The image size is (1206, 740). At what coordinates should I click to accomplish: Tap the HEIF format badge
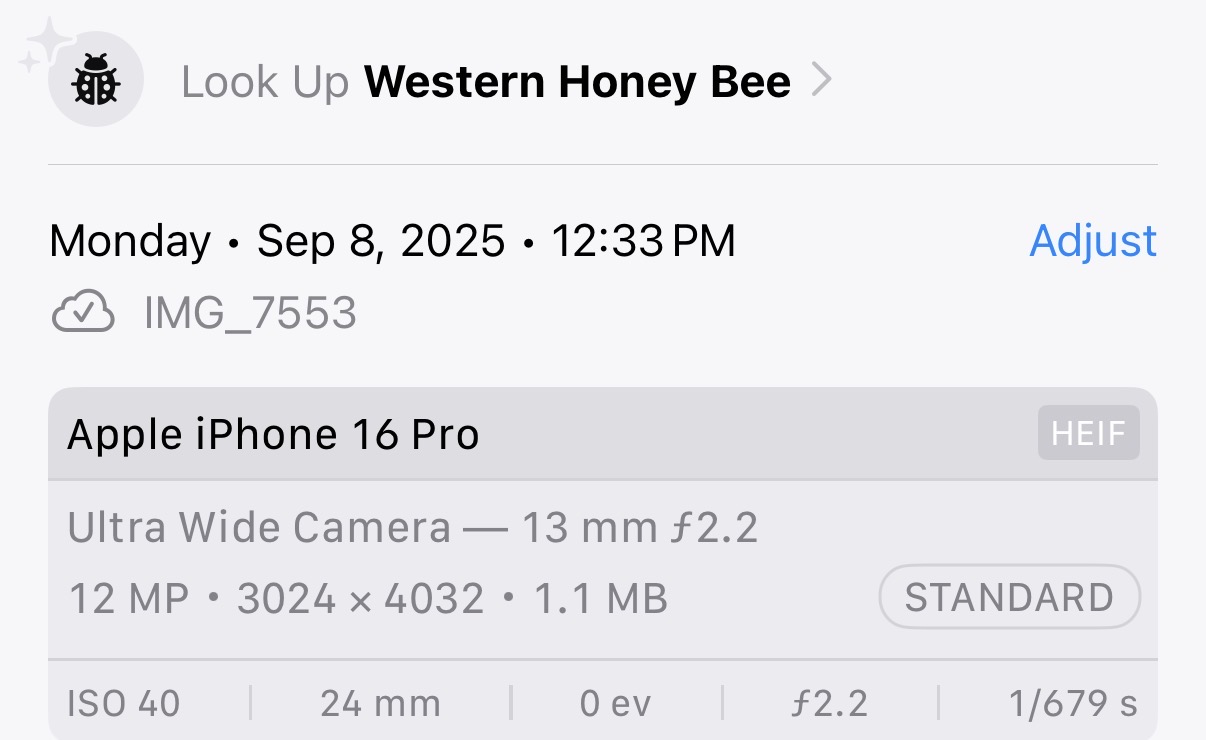point(1088,434)
